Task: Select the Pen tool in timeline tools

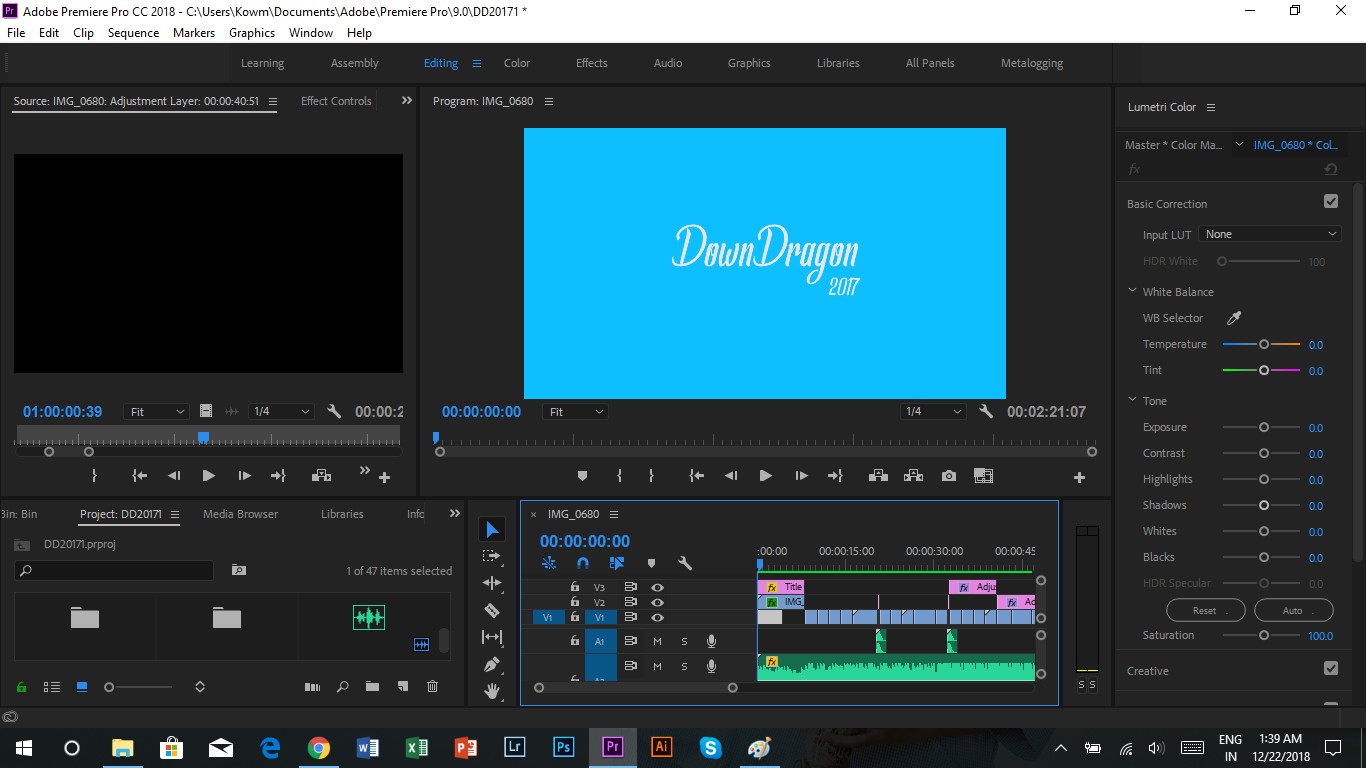Action: point(491,664)
